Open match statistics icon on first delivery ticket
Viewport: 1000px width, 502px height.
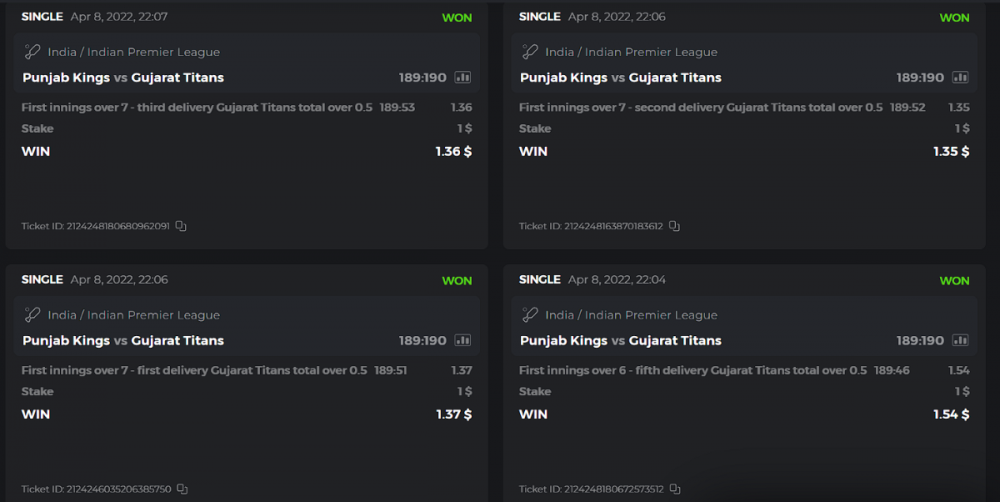463,340
